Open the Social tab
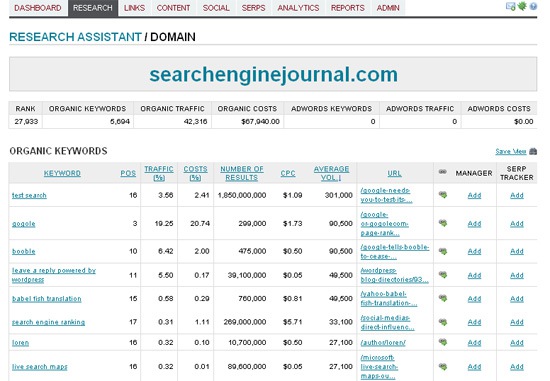The width and height of the screenshot is (550, 381). click(216, 8)
